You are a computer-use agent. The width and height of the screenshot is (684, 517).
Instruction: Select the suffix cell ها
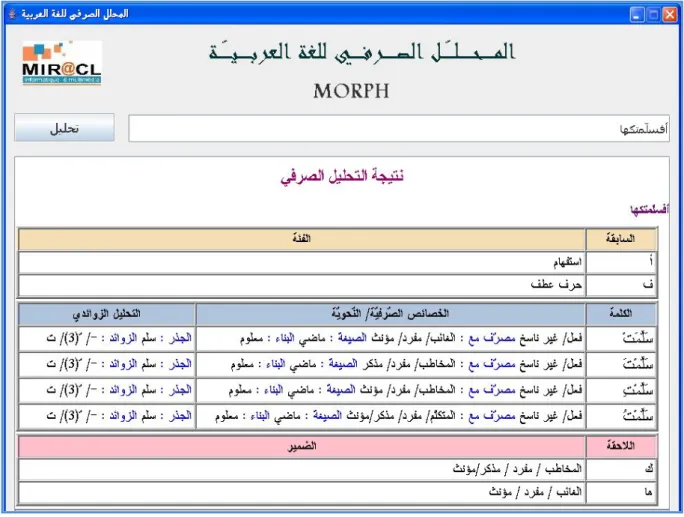[x=621, y=493]
